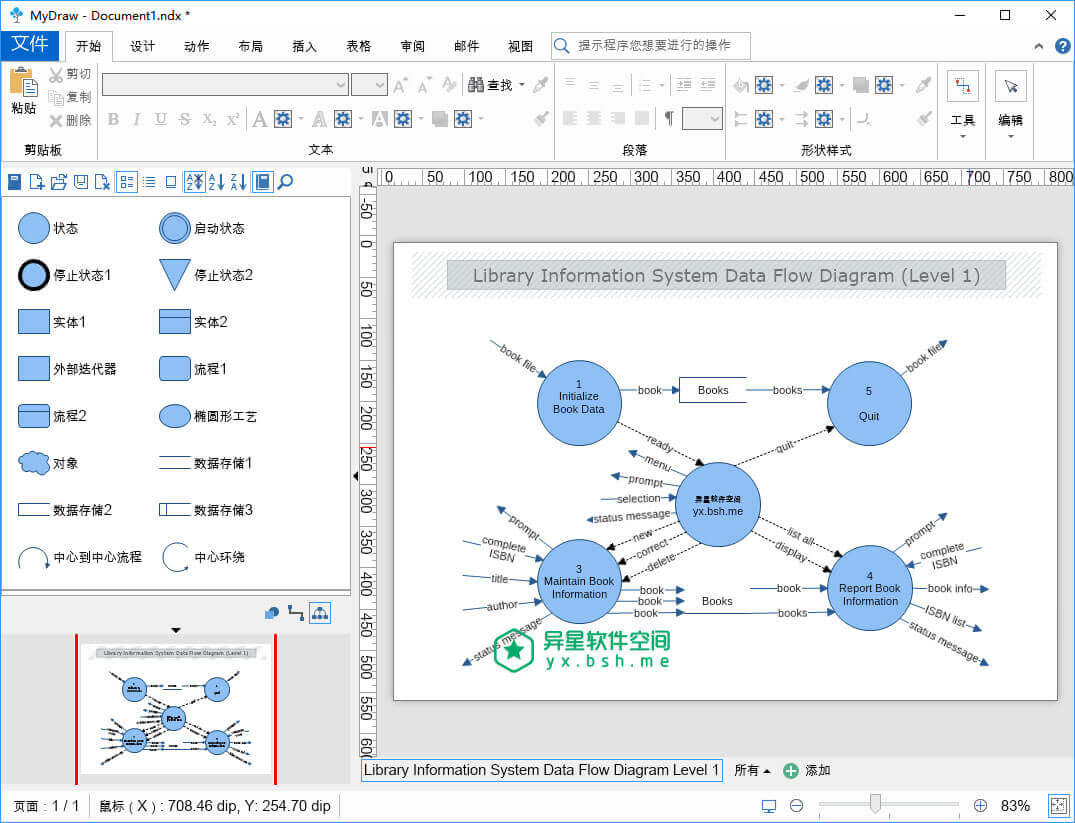Expand the font name combo box
This screenshot has height=823, width=1075.
coord(341,85)
